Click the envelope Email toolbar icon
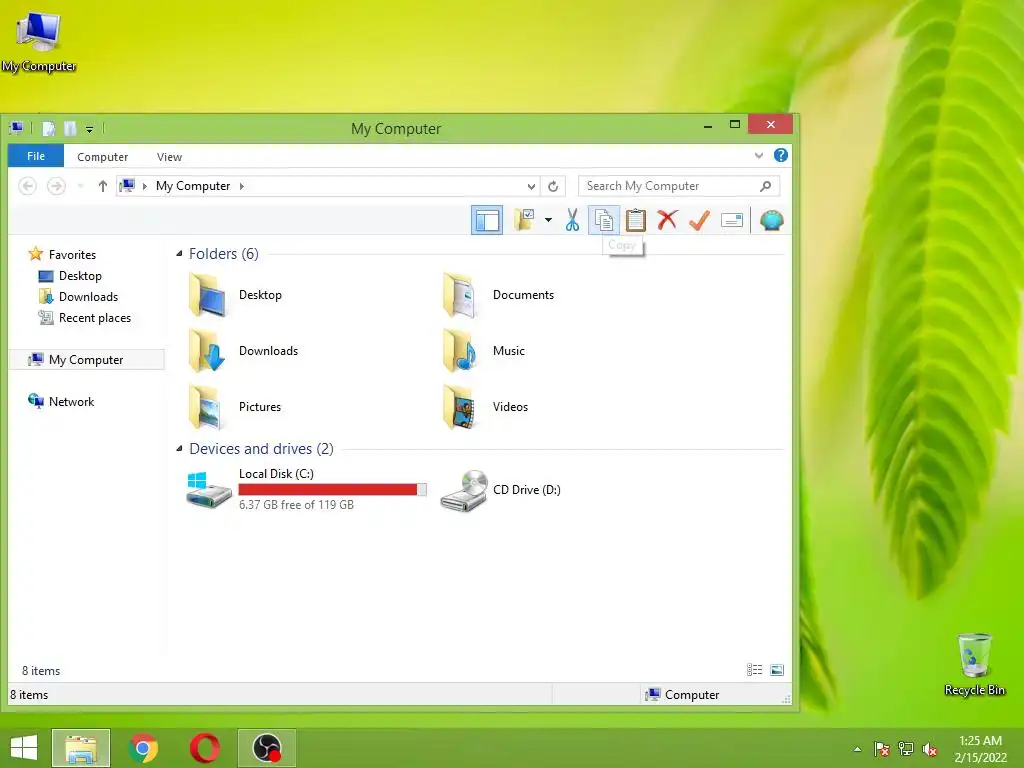This screenshot has width=1024, height=768. [731, 220]
